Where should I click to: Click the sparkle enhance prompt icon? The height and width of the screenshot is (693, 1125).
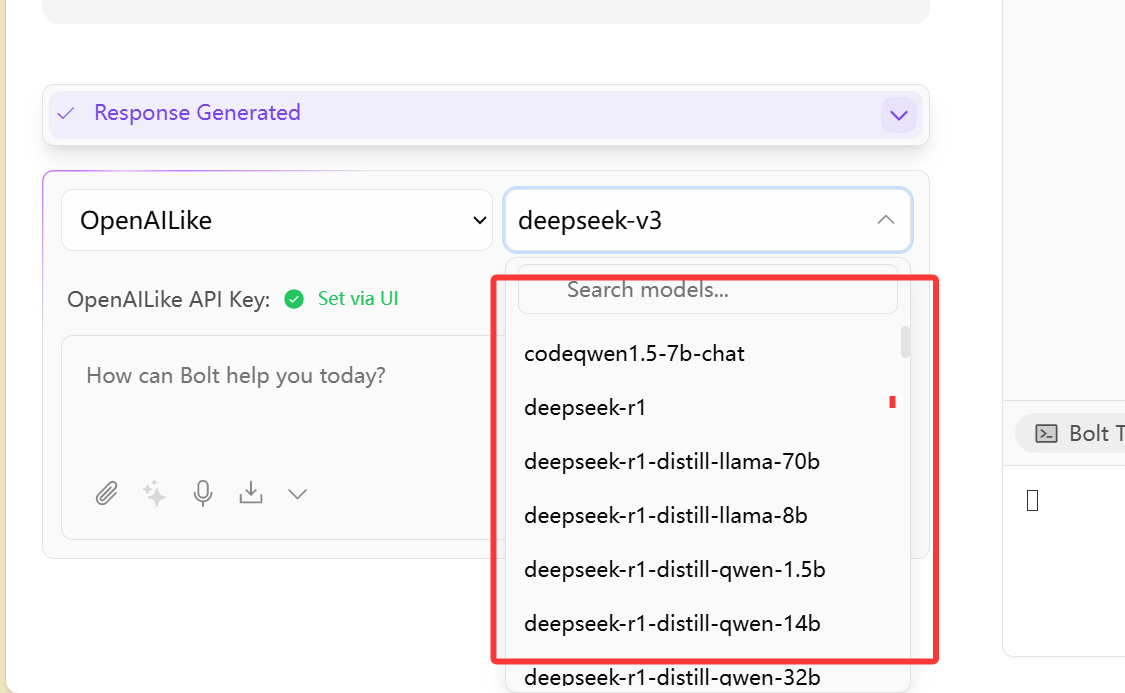154,494
